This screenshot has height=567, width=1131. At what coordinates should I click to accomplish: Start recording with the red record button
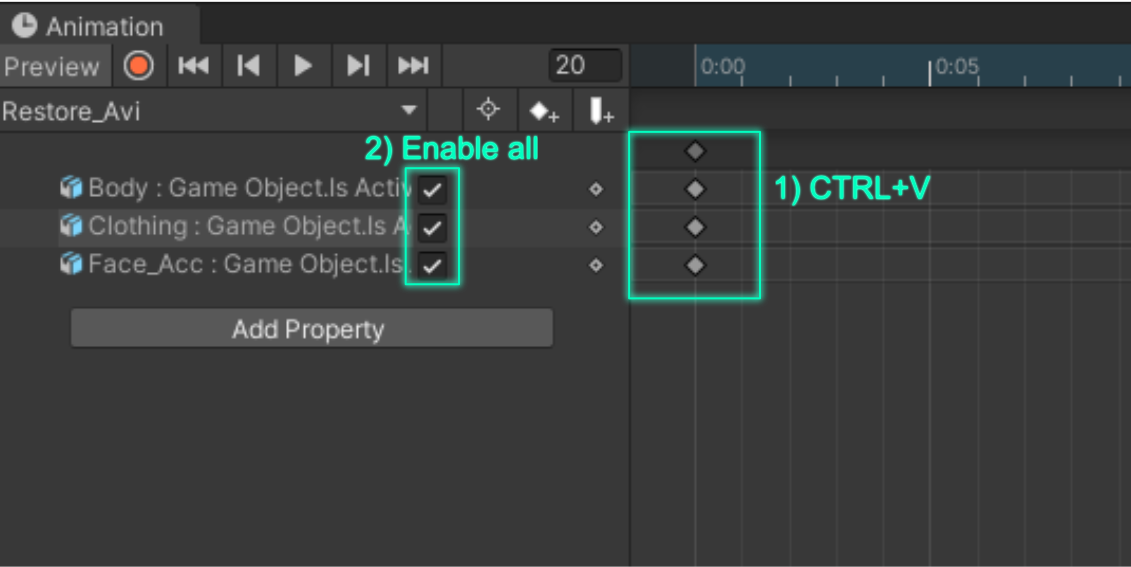tap(138, 66)
